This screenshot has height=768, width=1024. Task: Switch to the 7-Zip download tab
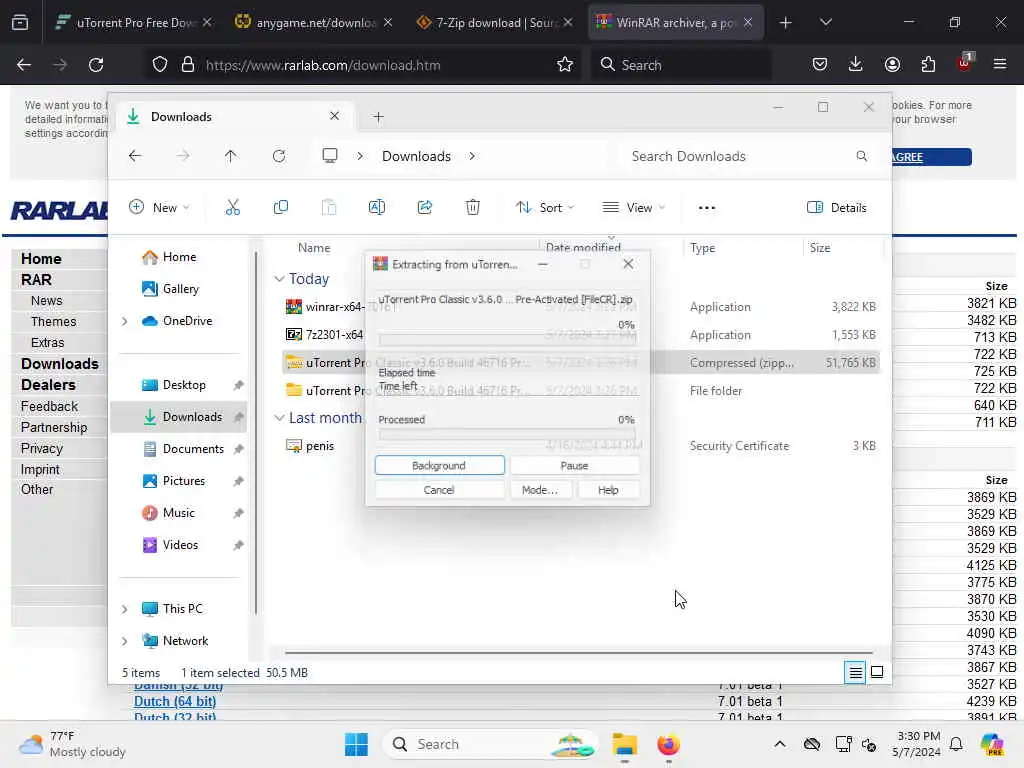494,22
